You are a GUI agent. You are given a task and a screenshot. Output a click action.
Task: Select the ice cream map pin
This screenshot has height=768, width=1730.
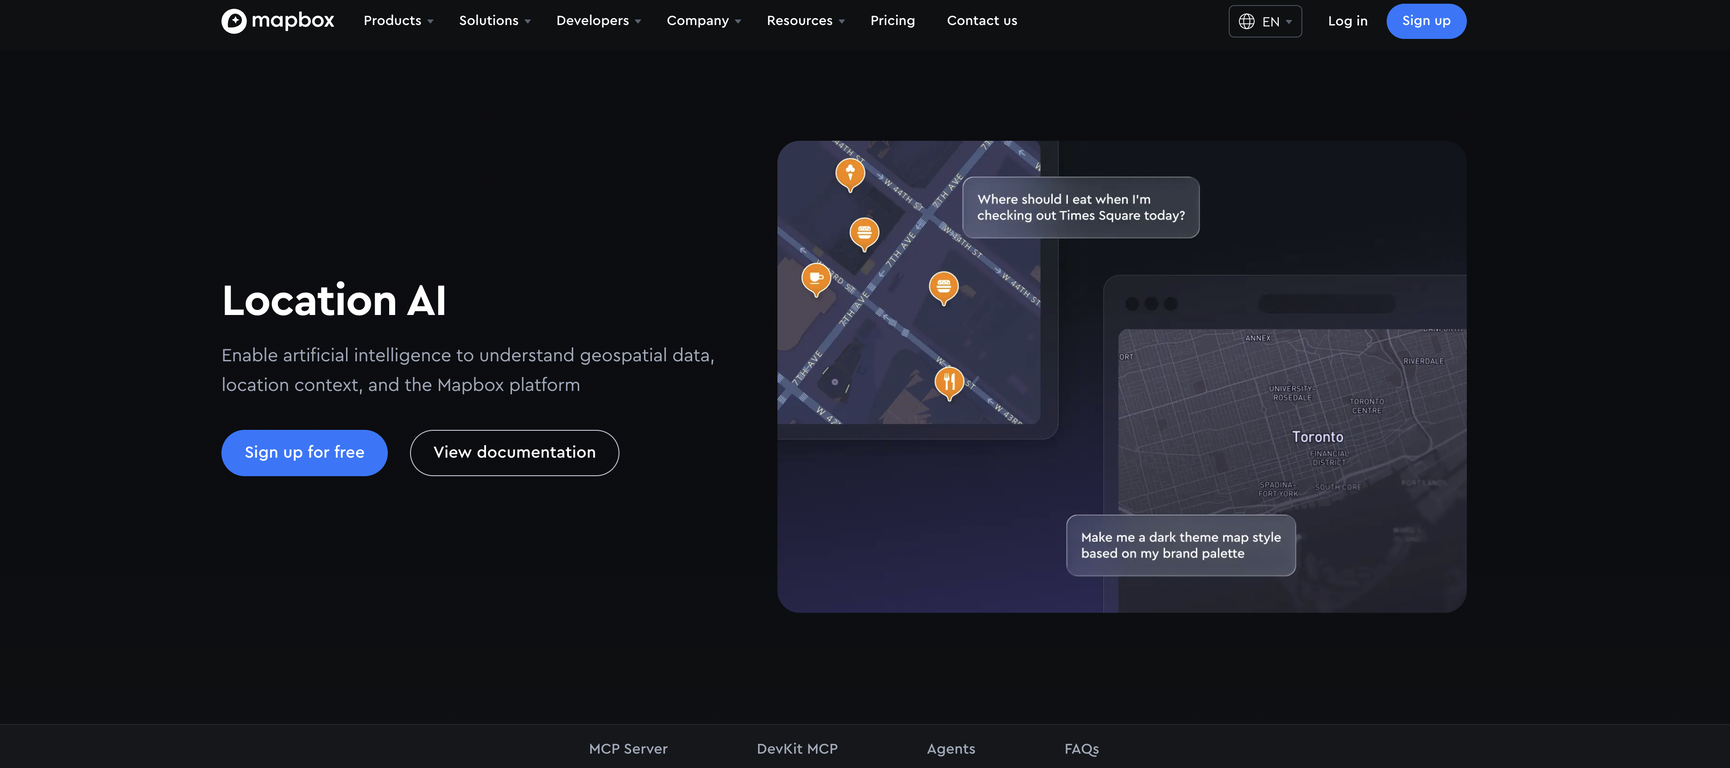point(850,175)
